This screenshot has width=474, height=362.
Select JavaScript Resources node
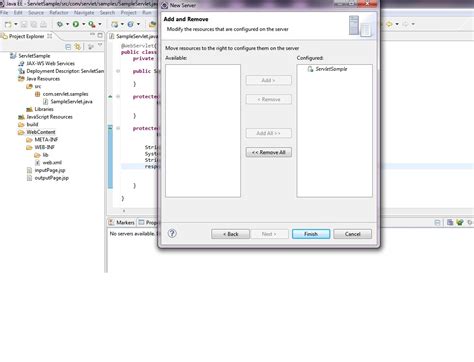49,117
